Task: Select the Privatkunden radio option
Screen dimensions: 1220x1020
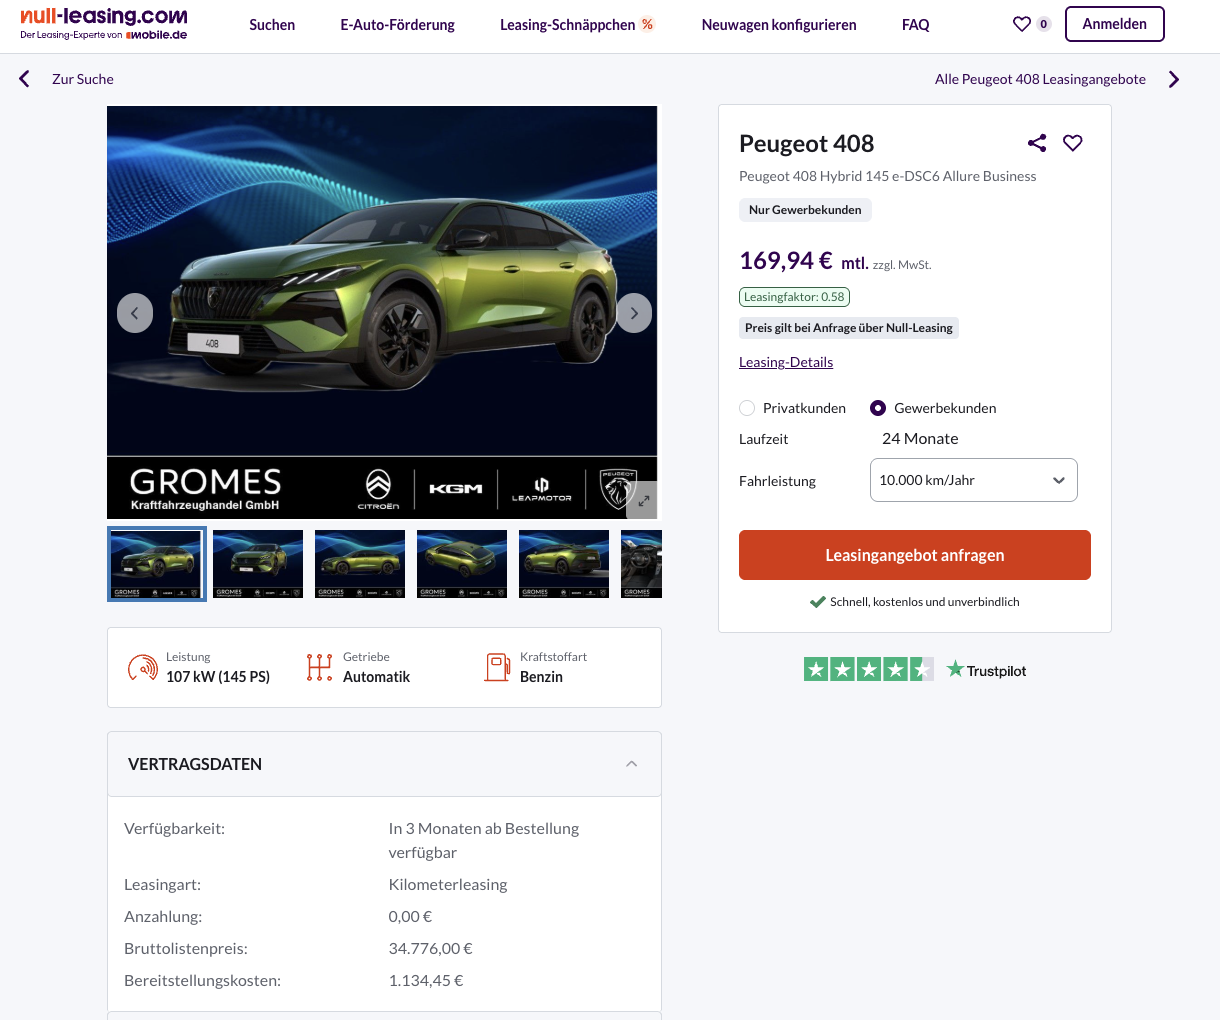Action: 747,408
